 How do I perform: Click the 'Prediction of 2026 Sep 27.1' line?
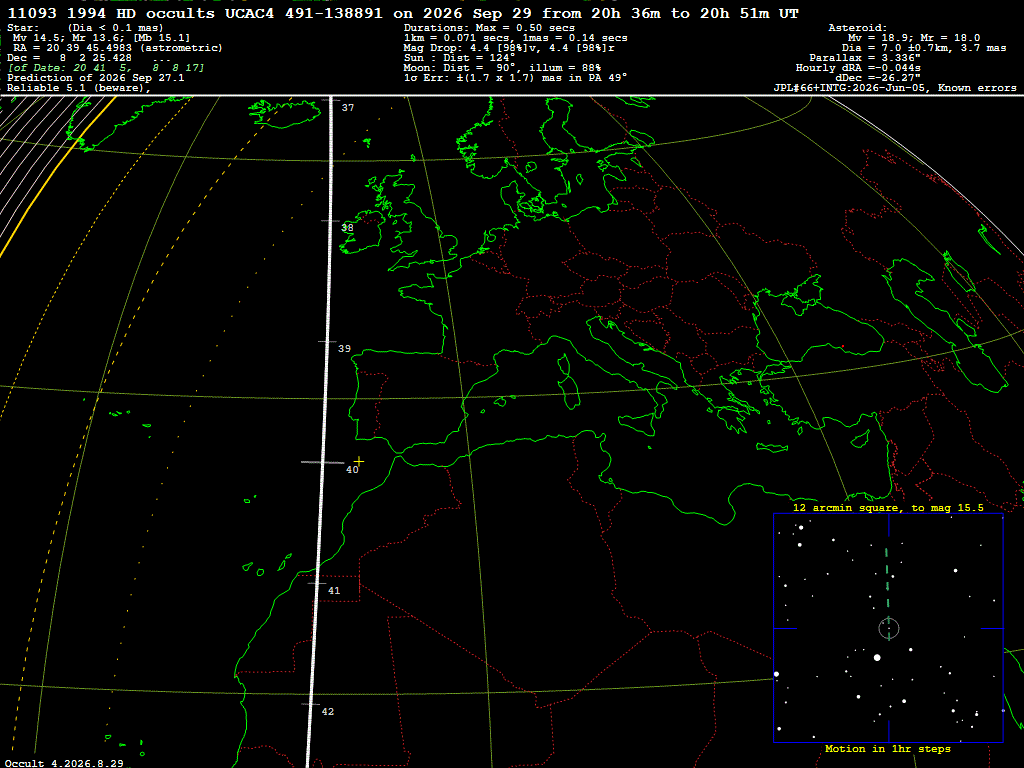click(95, 78)
